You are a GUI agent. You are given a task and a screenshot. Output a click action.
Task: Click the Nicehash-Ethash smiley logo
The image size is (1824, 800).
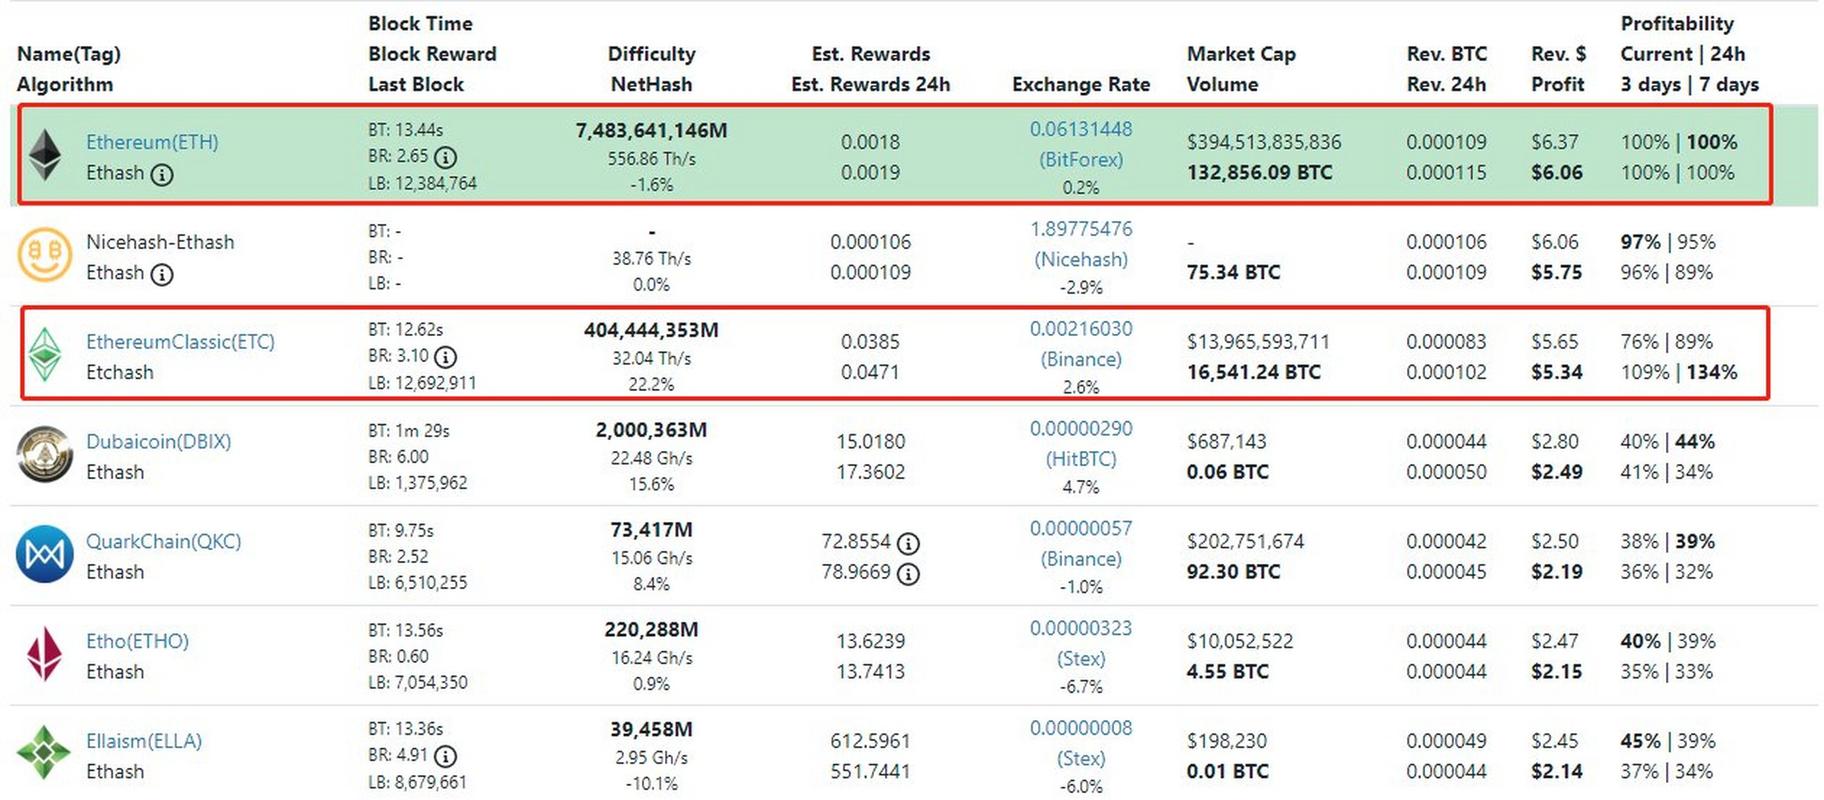coord(45,255)
